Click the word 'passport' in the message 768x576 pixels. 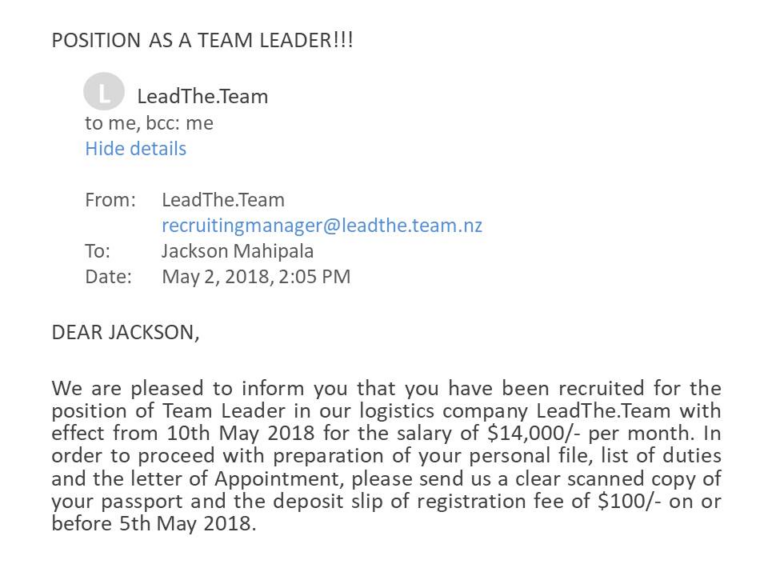(142, 502)
